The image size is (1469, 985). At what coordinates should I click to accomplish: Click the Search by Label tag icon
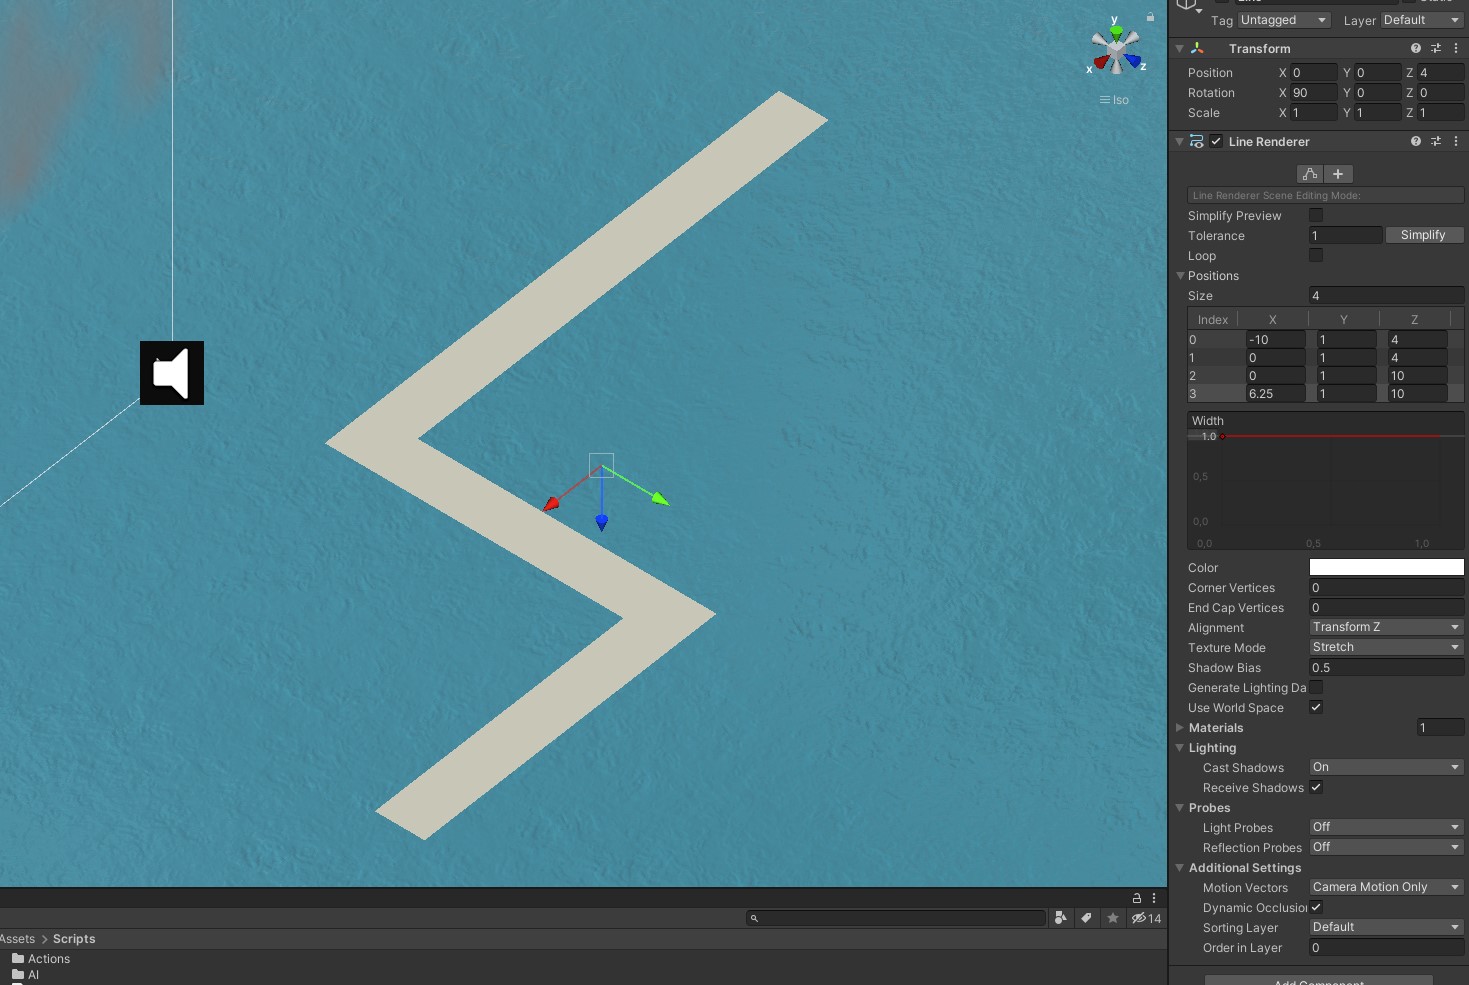1086,918
